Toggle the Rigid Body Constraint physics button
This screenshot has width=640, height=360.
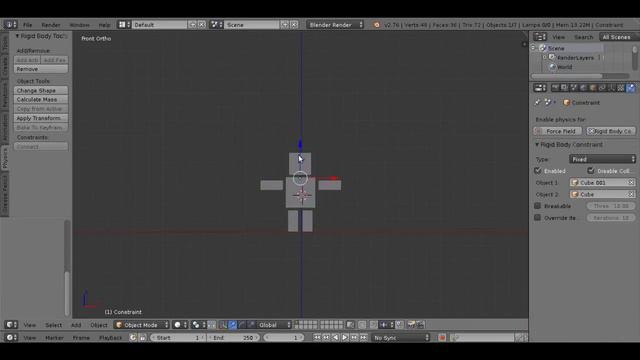tap(611, 131)
